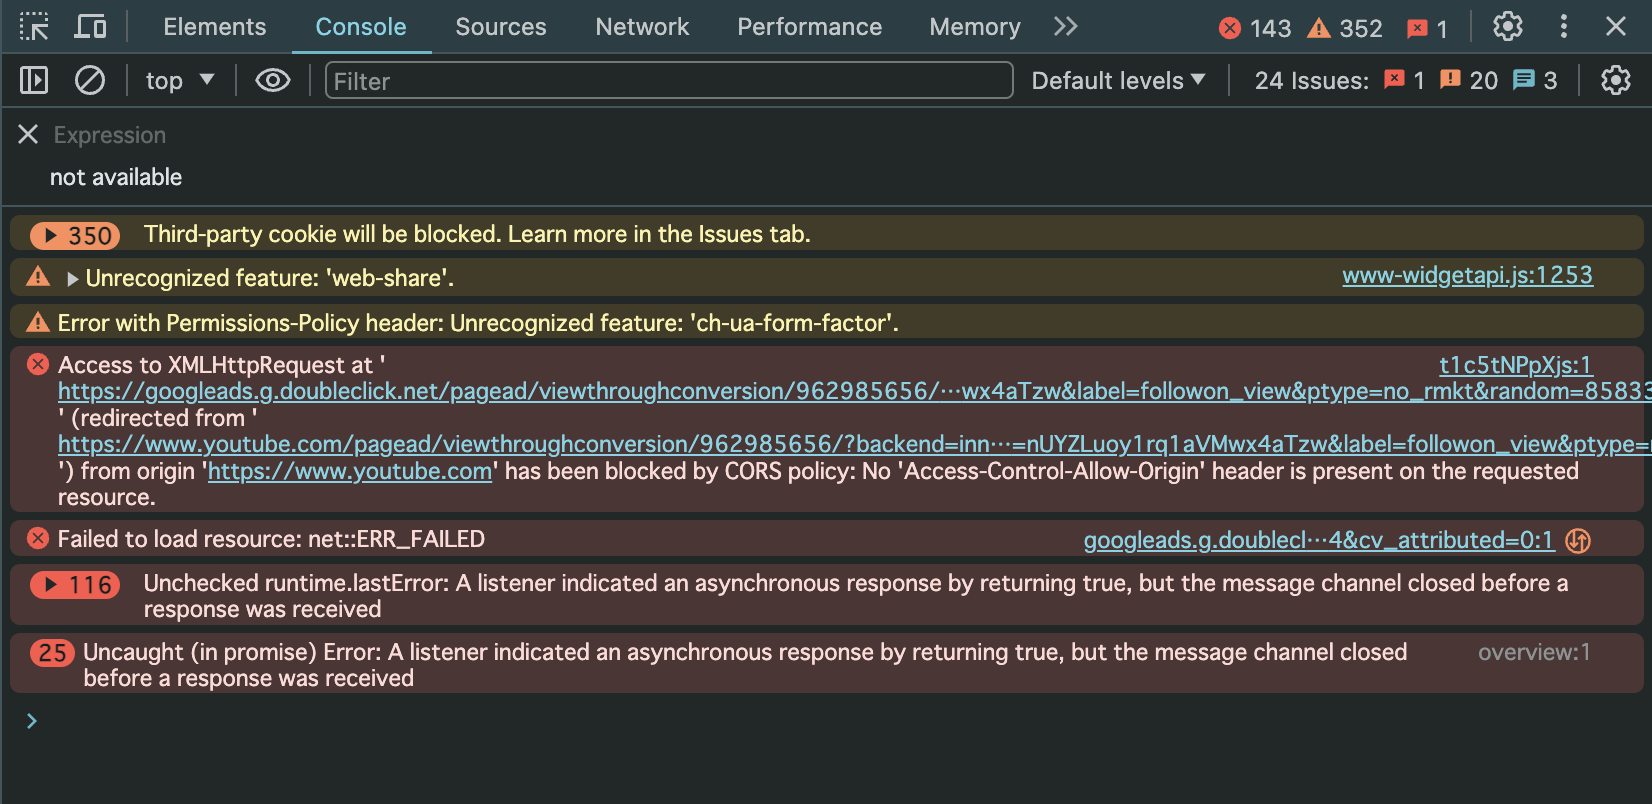The width and height of the screenshot is (1652, 804).
Task: Open the top JavaScript context dropdown
Action: 180,81
